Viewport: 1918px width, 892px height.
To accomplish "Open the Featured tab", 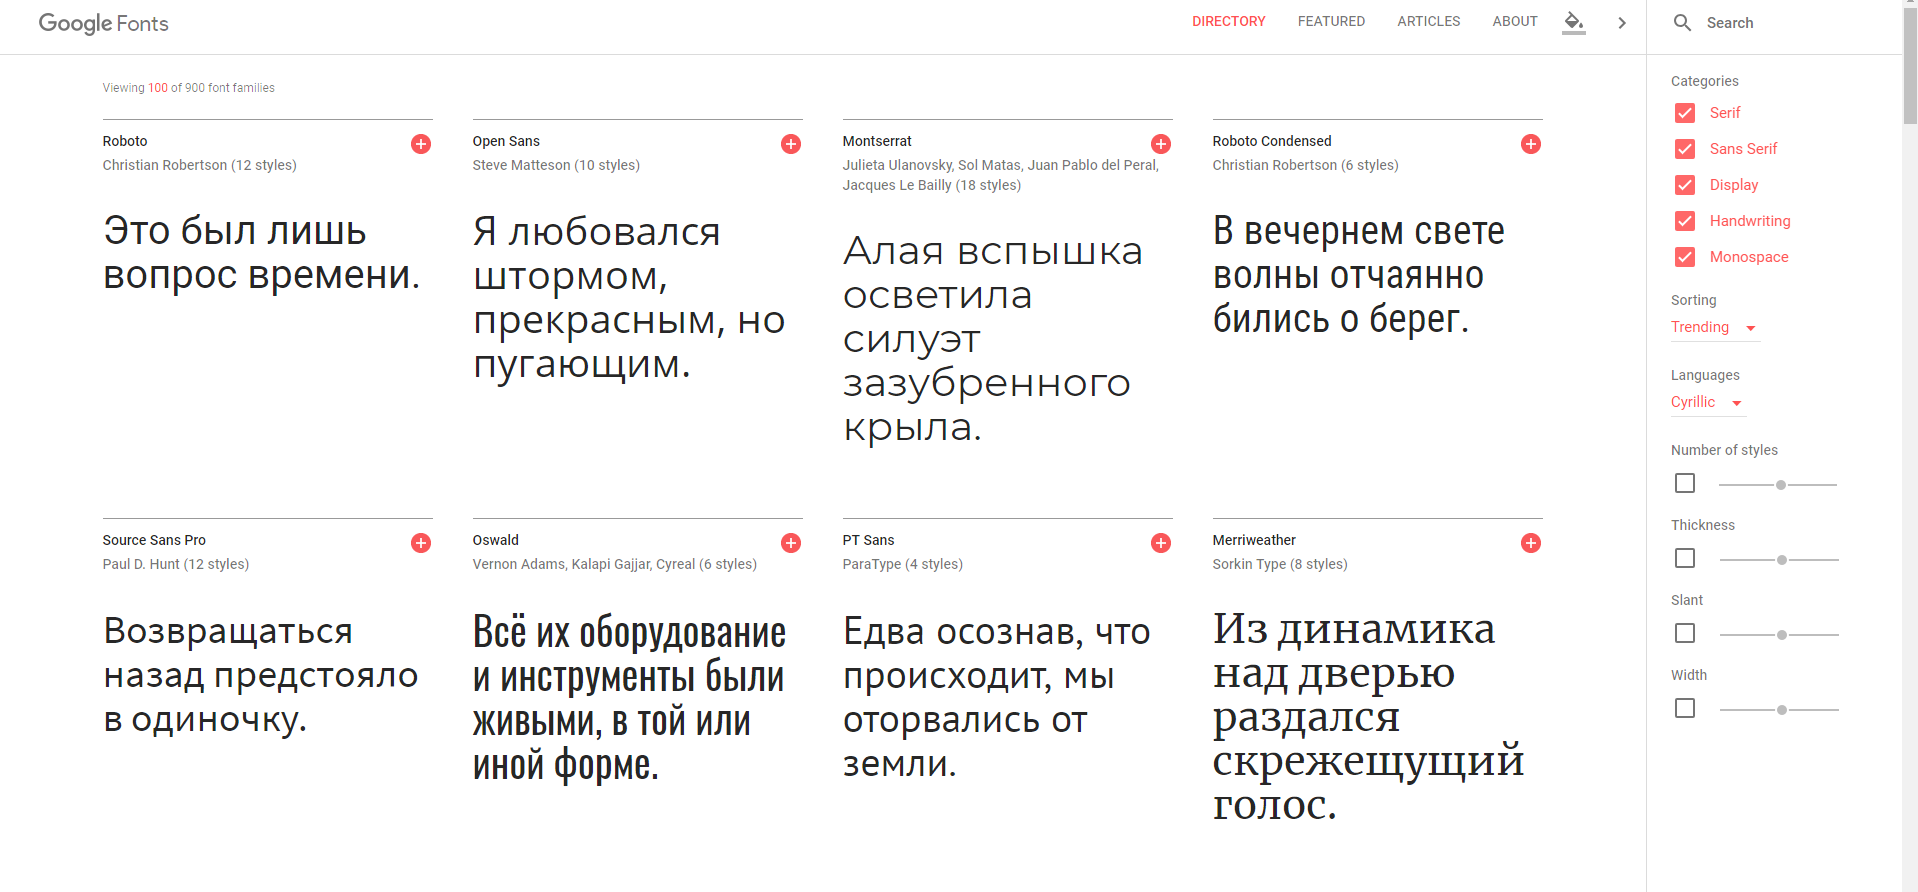I will [1331, 22].
